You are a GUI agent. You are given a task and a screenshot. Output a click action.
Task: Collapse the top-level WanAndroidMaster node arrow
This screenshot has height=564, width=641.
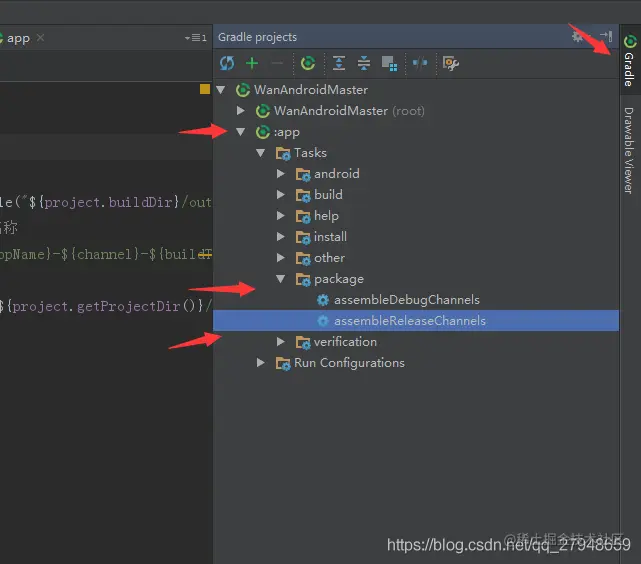(x=221, y=90)
